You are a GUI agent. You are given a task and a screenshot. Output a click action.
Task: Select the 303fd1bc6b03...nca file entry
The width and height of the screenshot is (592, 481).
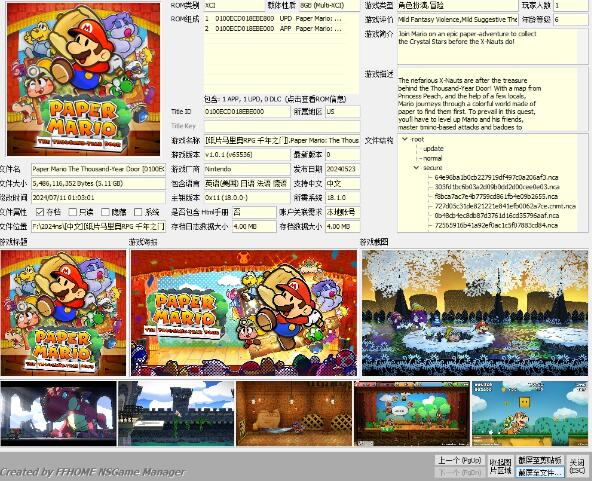[497, 187]
